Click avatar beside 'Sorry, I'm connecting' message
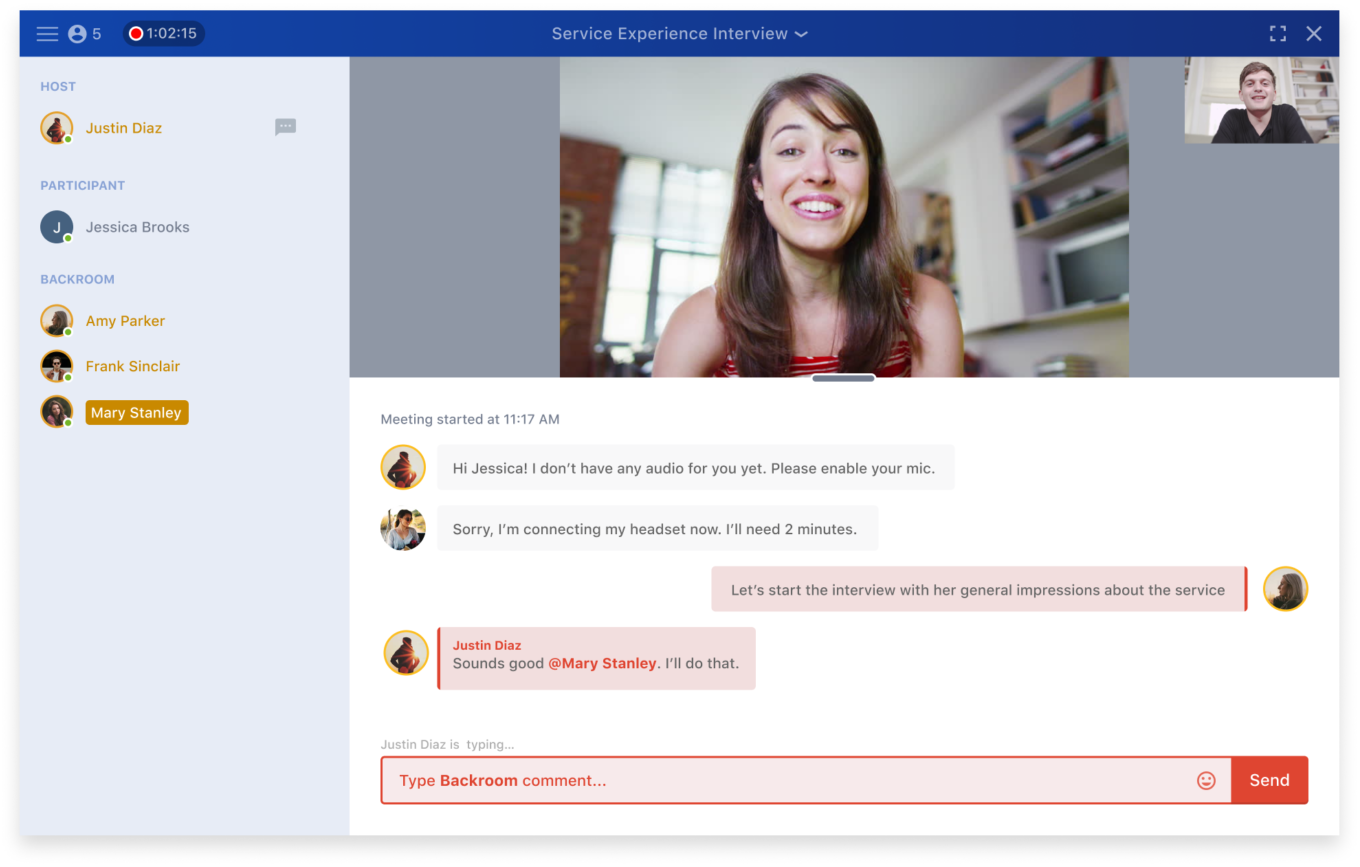Viewport: 1360px width, 867px height. point(403,529)
